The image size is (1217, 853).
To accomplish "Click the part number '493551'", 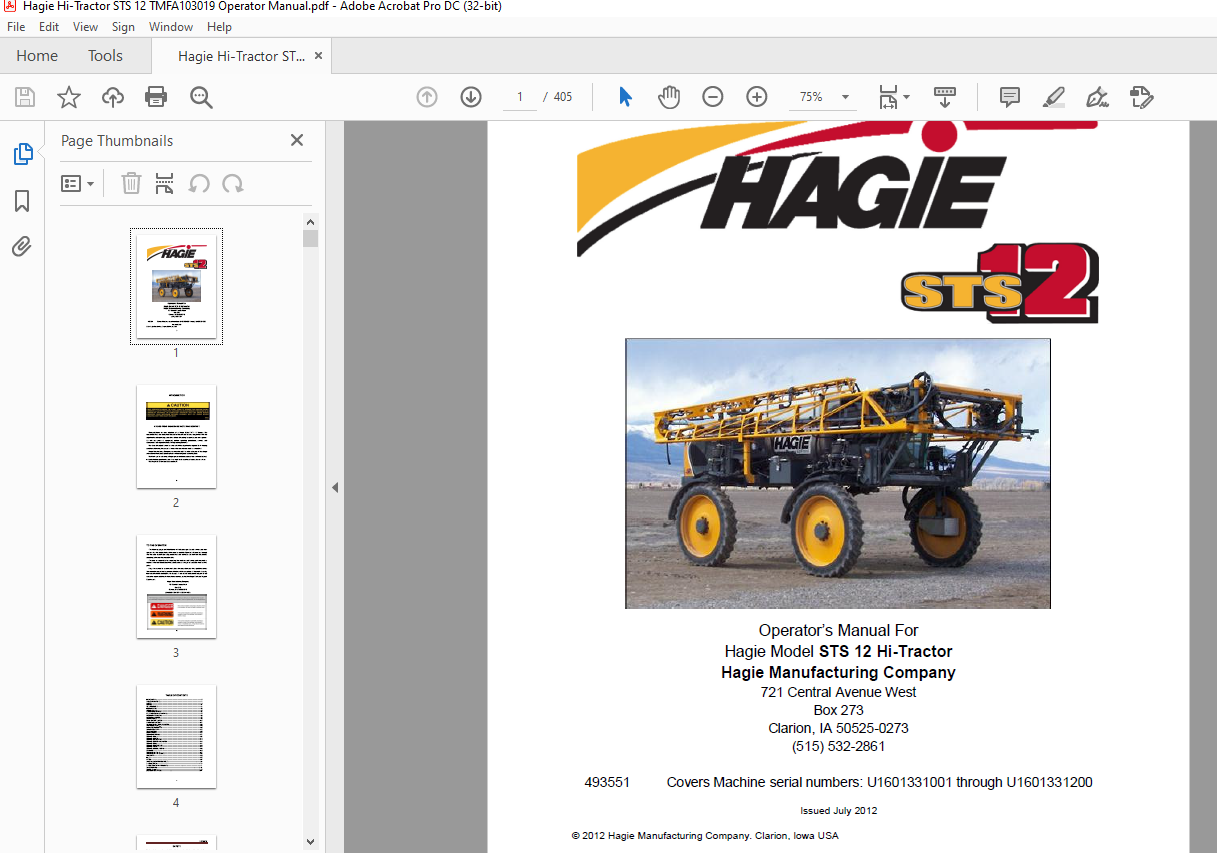I will point(607,782).
